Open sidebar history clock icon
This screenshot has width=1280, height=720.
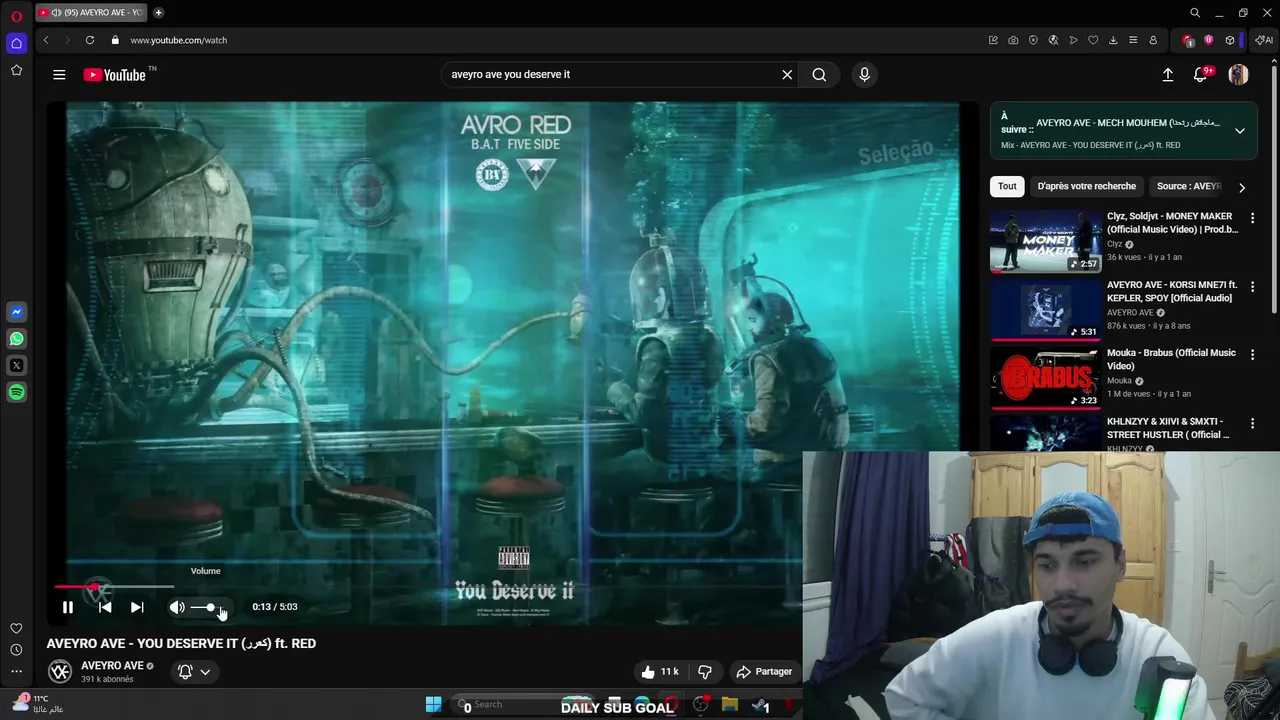pyautogui.click(x=16, y=649)
